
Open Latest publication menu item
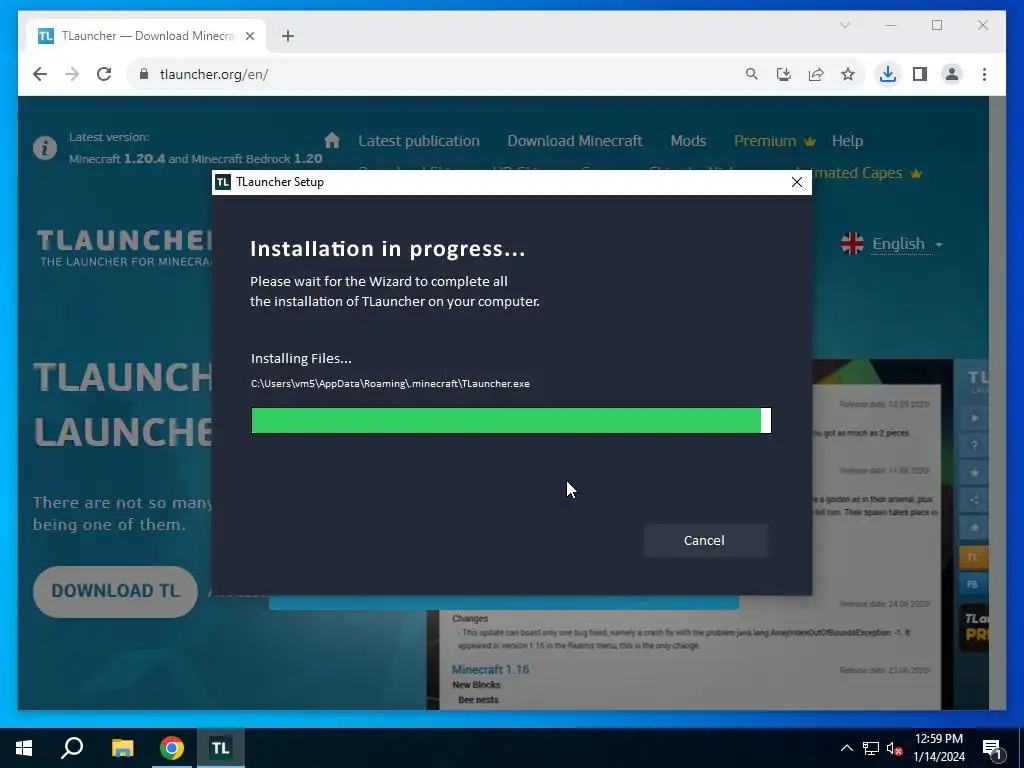[419, 141]
